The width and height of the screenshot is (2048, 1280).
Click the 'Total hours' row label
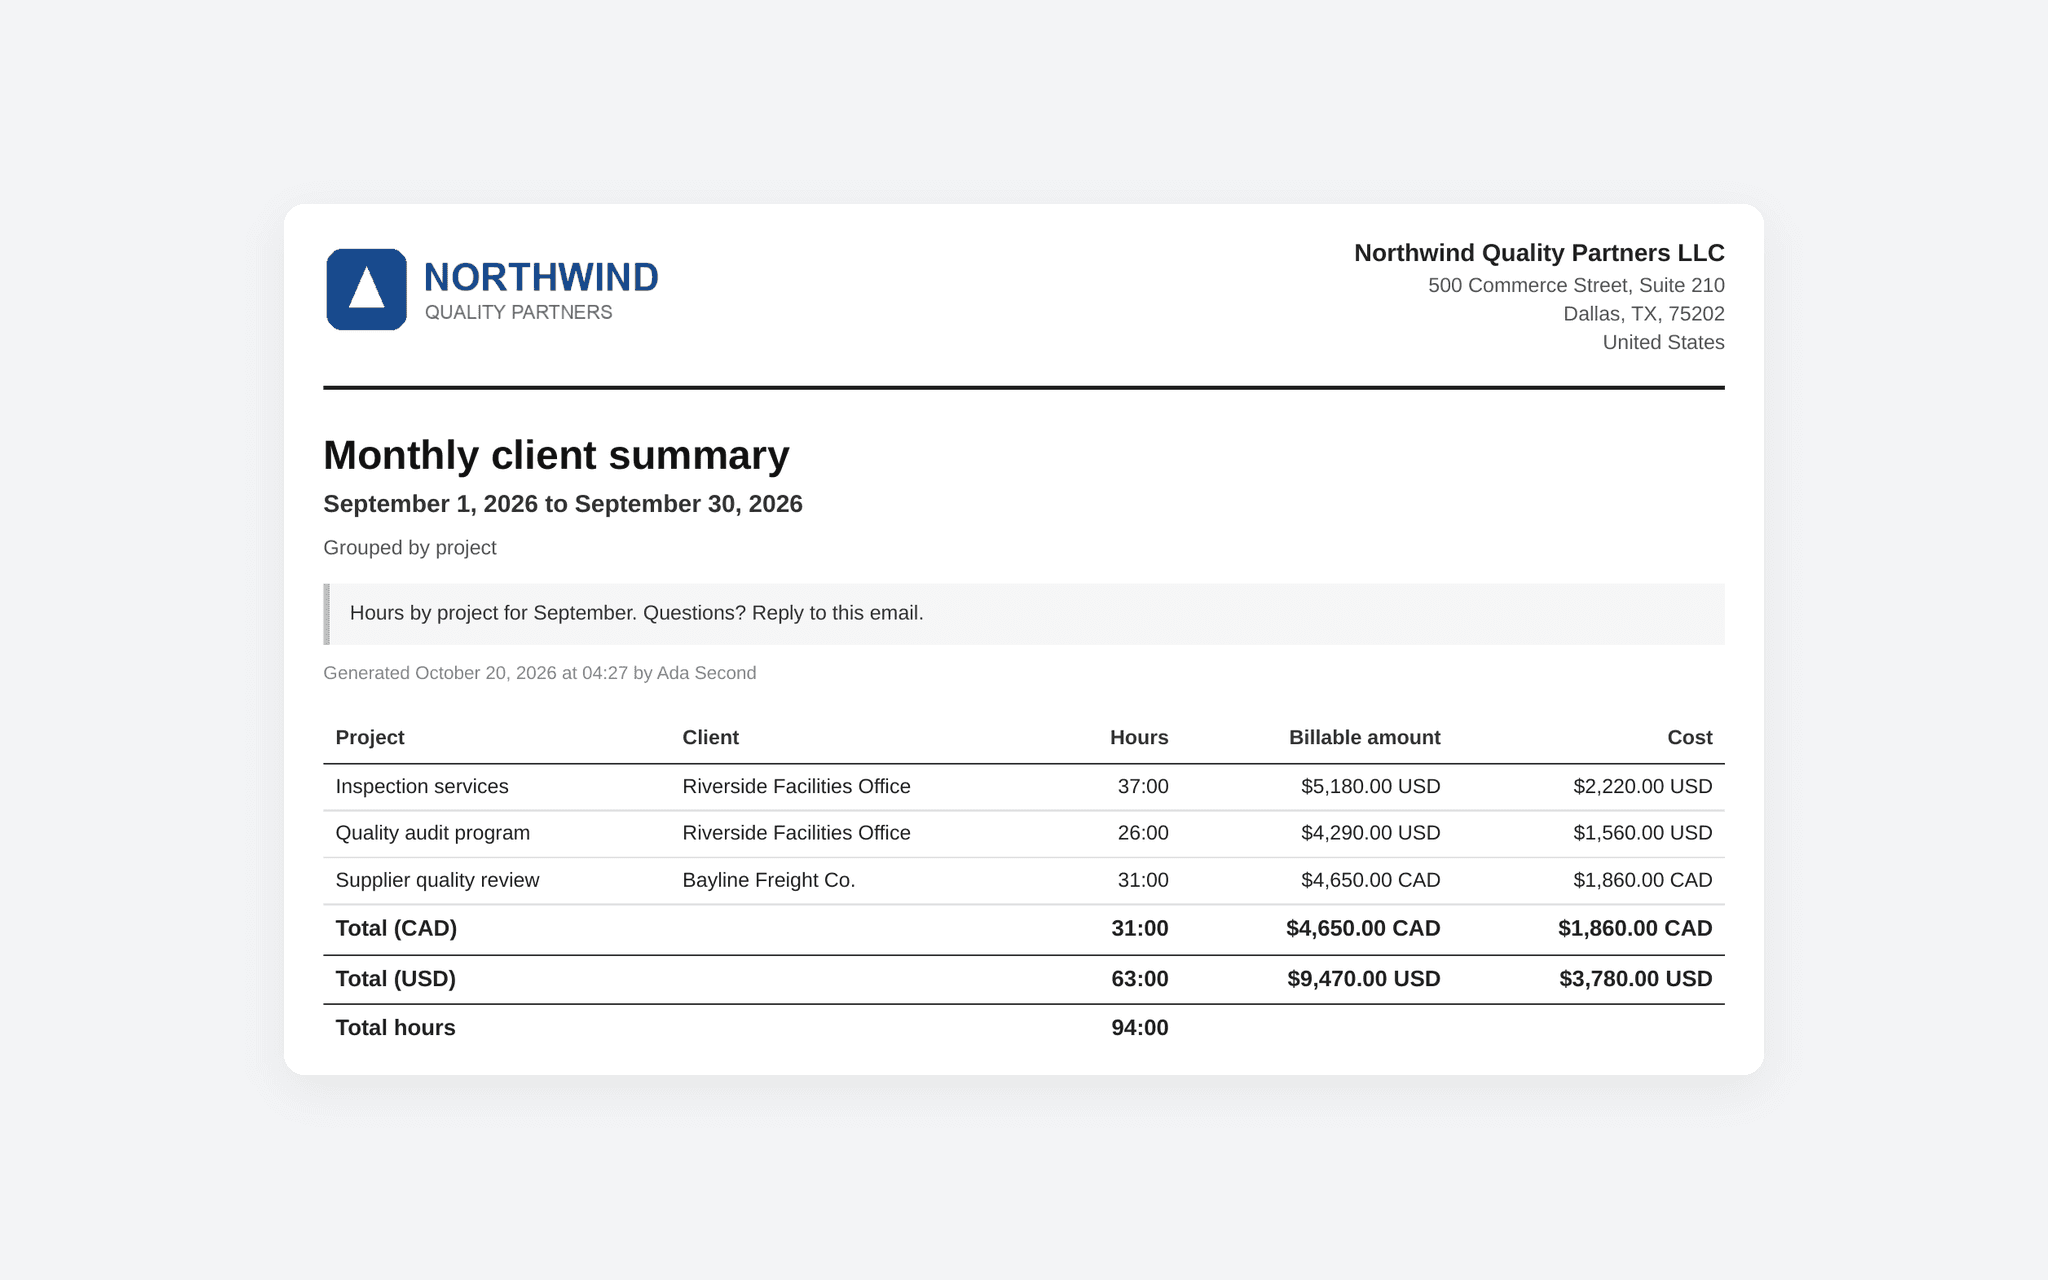click(x=395, y=1028)
